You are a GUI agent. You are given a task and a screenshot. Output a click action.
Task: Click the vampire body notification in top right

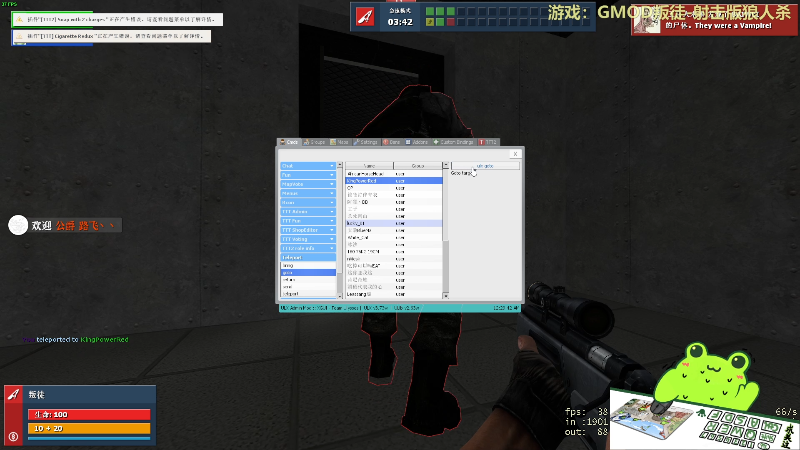[x=715, y=22]
